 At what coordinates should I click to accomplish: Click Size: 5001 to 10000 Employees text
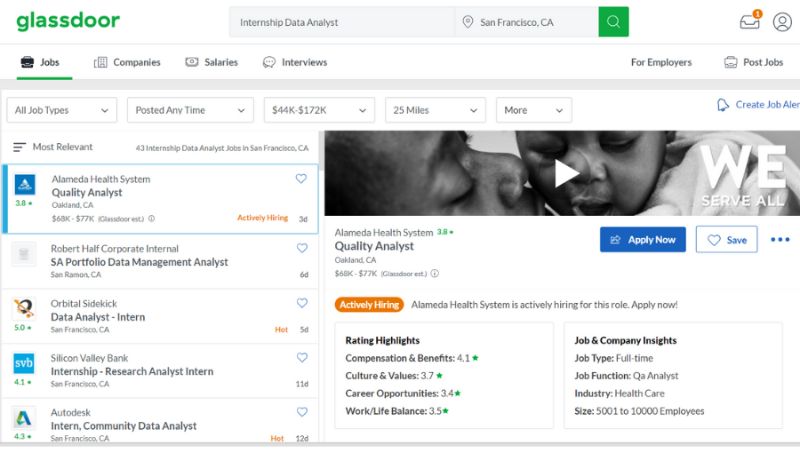coord(639,411)
